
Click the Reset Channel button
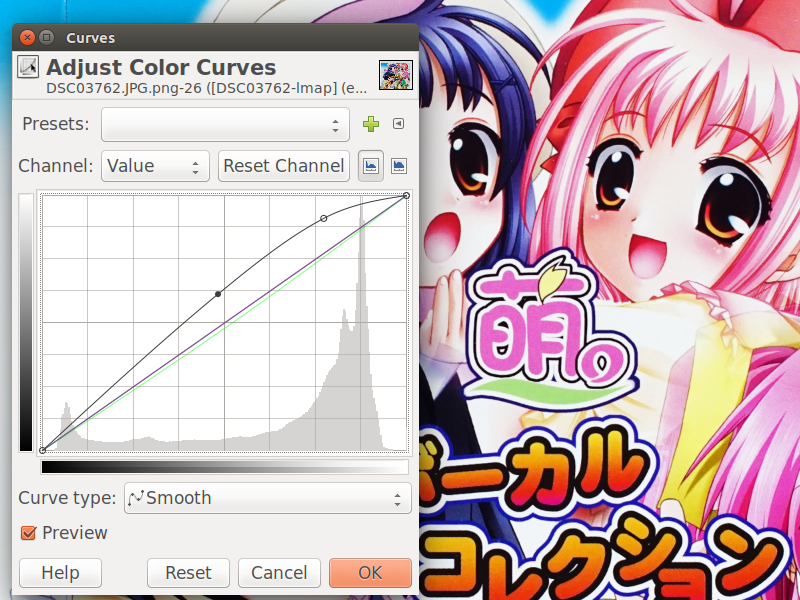point(284,166)
